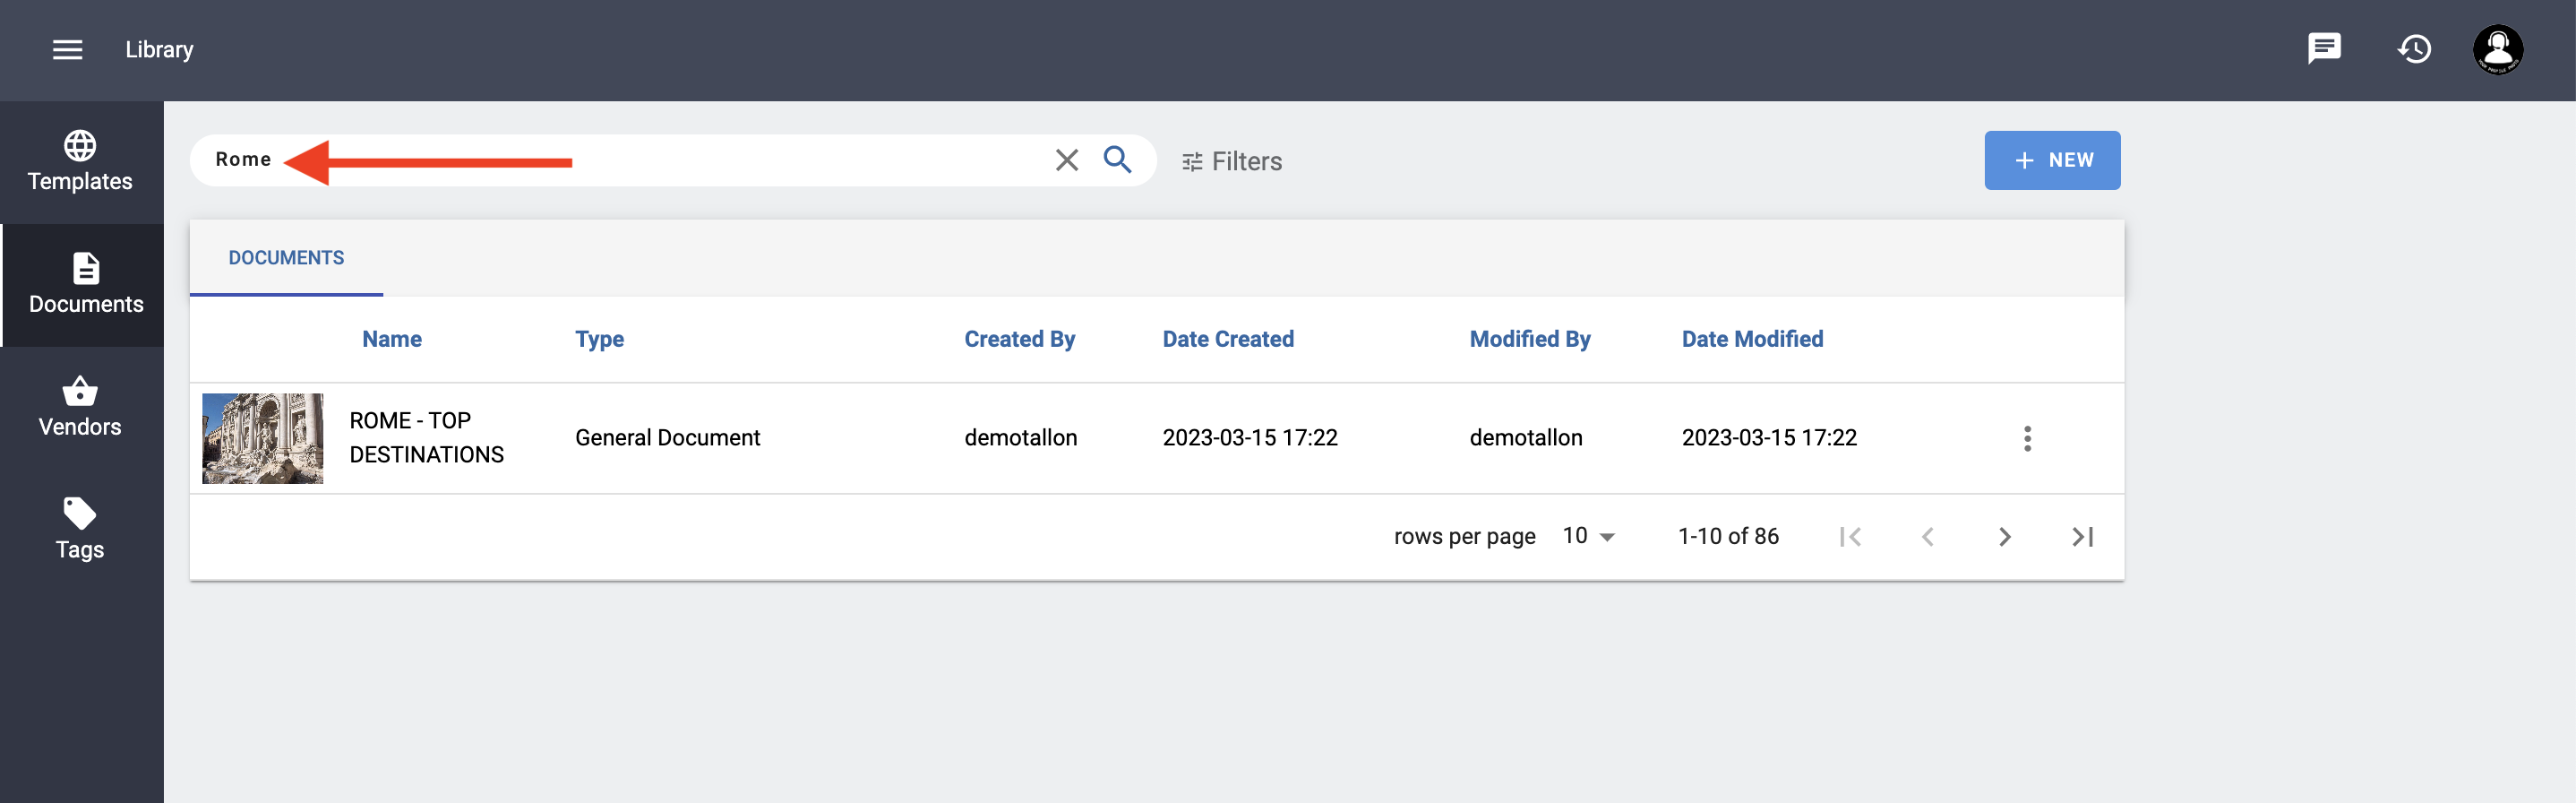Sort by the Date Created column header
The image size is (2576, 803).
[1228, 339]
